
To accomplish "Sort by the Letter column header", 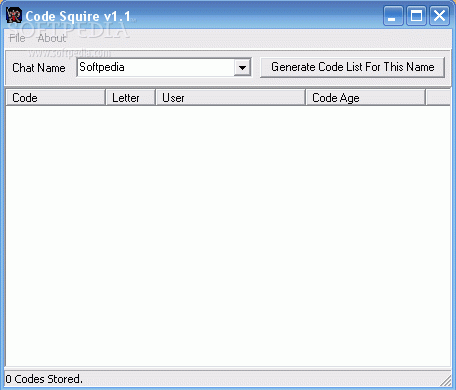I will point(131,98).
